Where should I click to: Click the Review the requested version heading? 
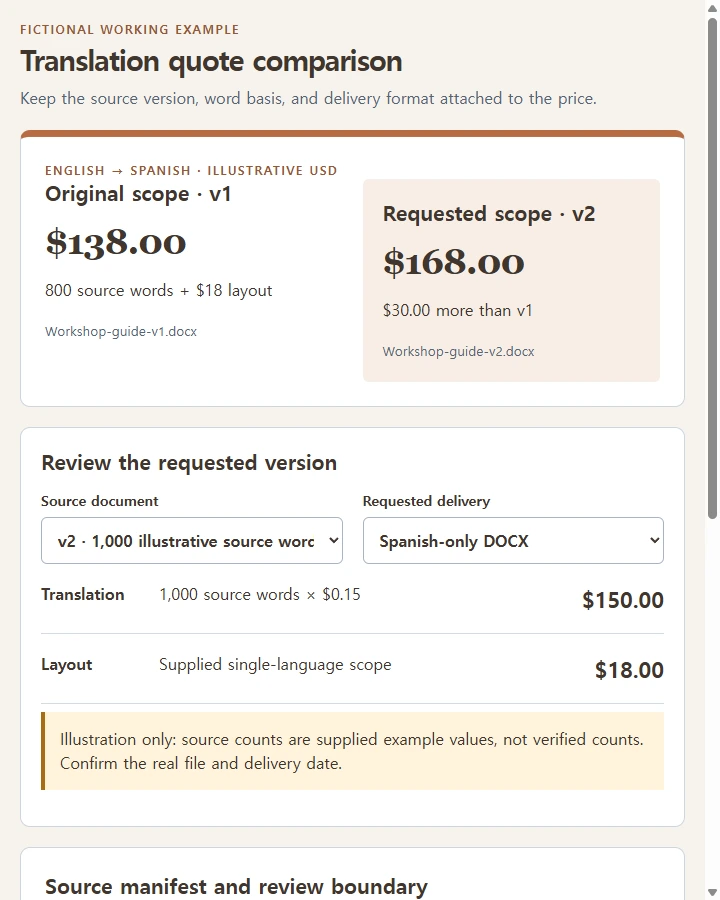tap(189, 463)
